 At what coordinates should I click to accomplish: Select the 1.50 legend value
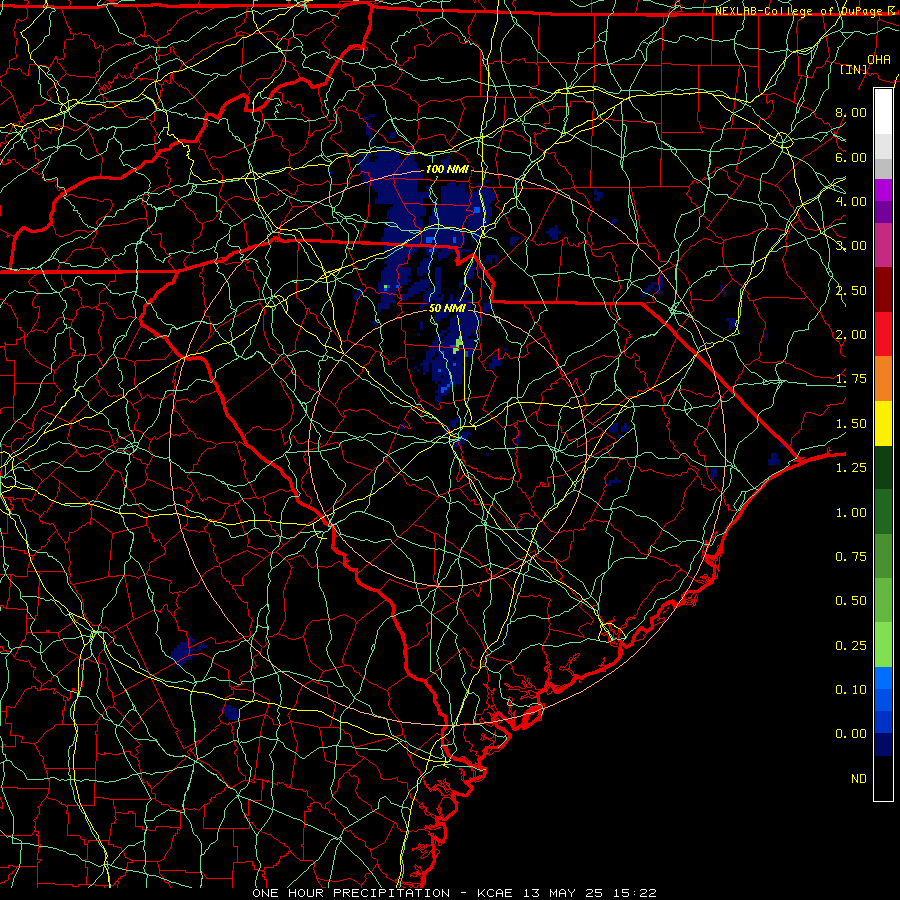coord(851,424)
